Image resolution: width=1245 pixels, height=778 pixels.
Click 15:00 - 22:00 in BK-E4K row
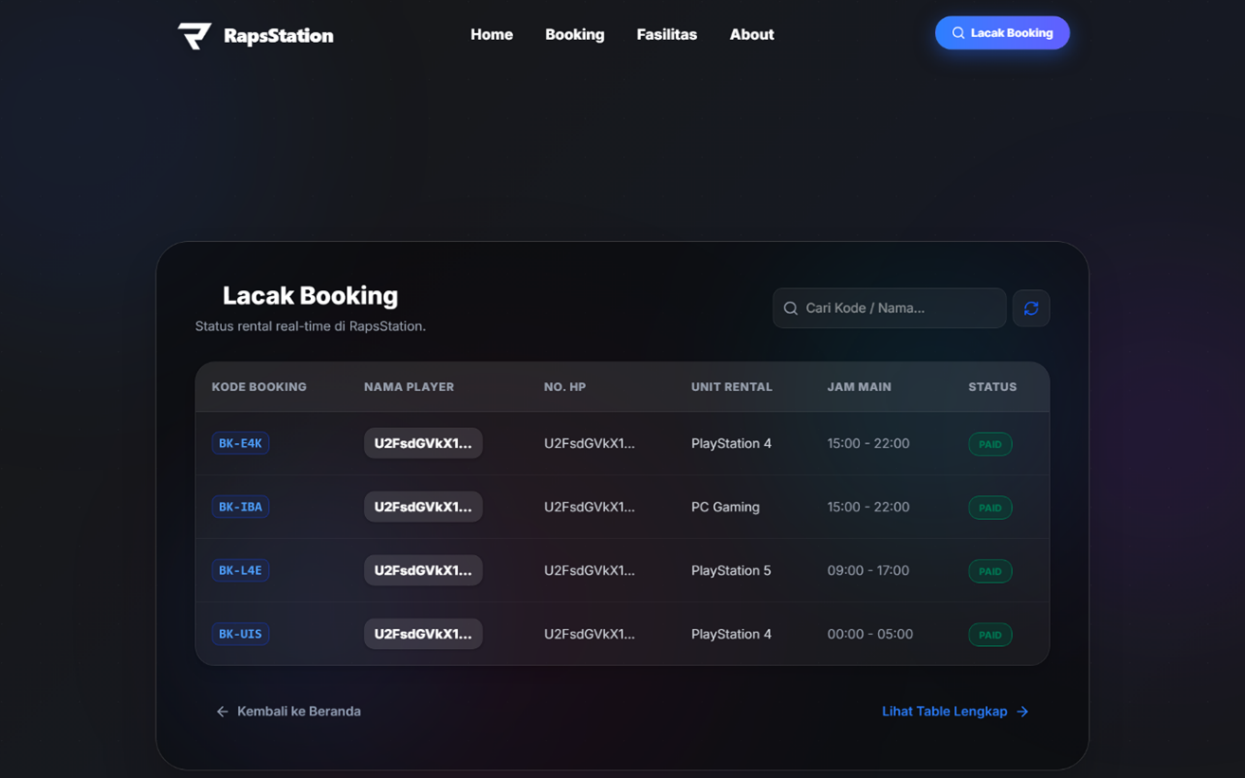click(868, 443)
